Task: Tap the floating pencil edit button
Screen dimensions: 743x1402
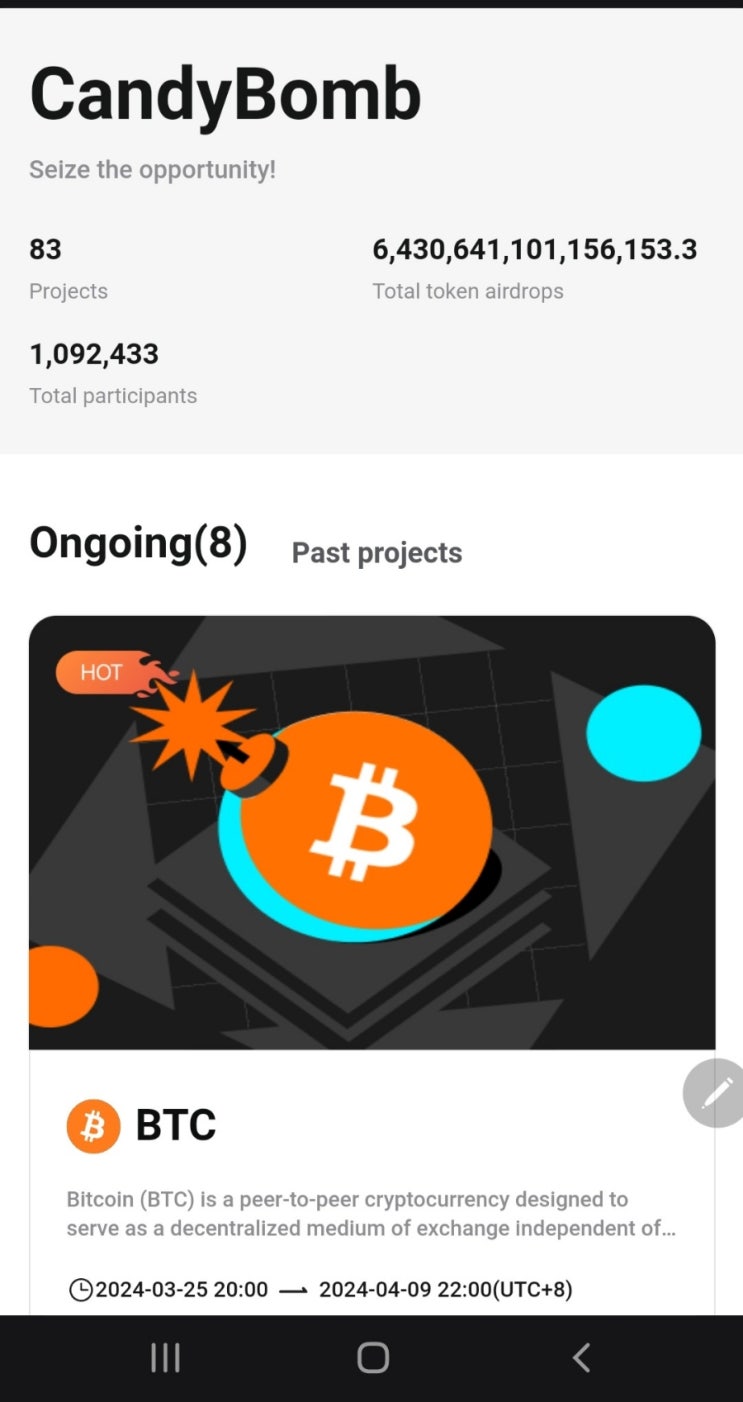Action: (716, 1093)
